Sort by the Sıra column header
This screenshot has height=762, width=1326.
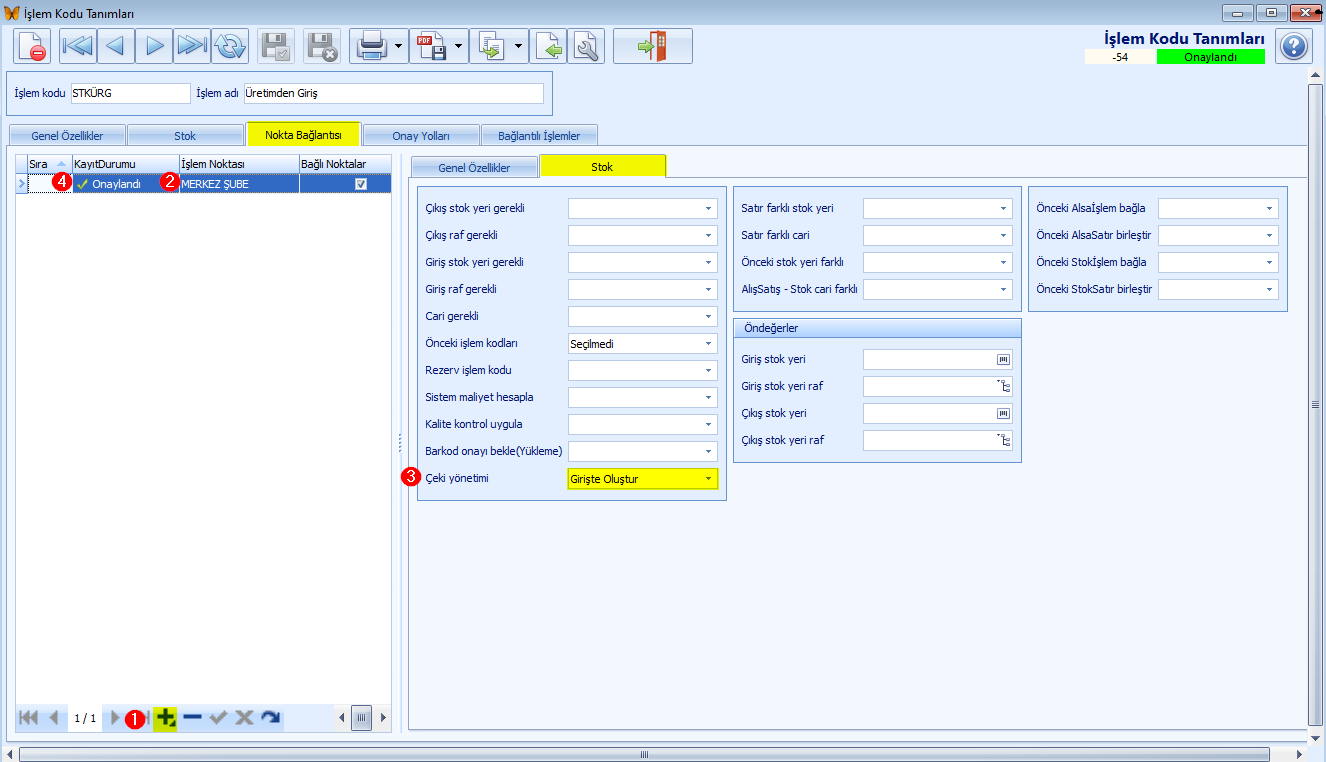49,163
